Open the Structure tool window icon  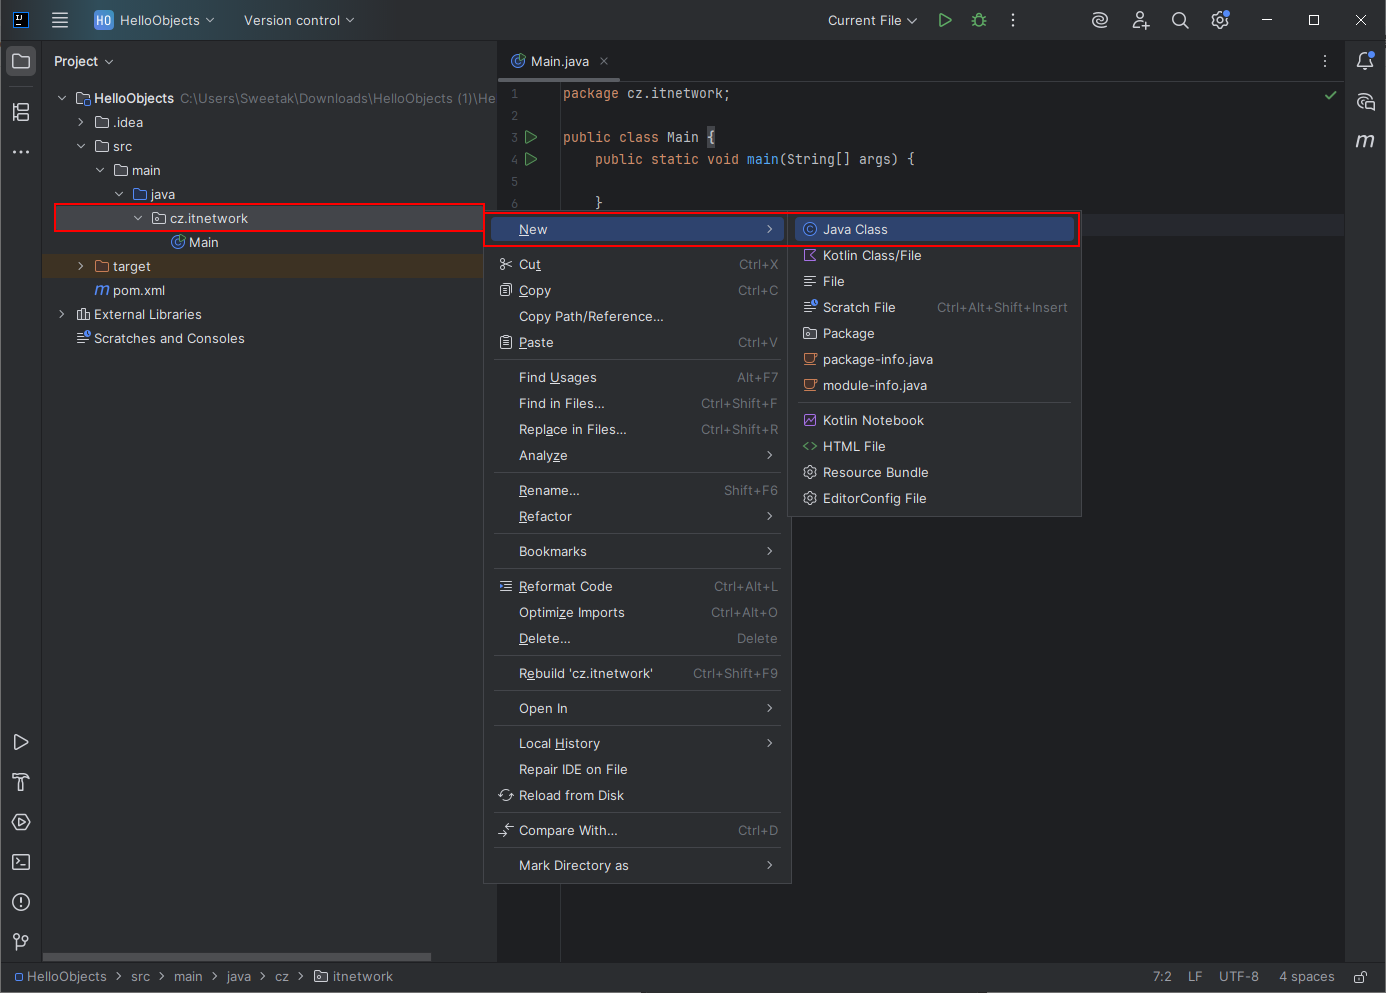point(21,112)
